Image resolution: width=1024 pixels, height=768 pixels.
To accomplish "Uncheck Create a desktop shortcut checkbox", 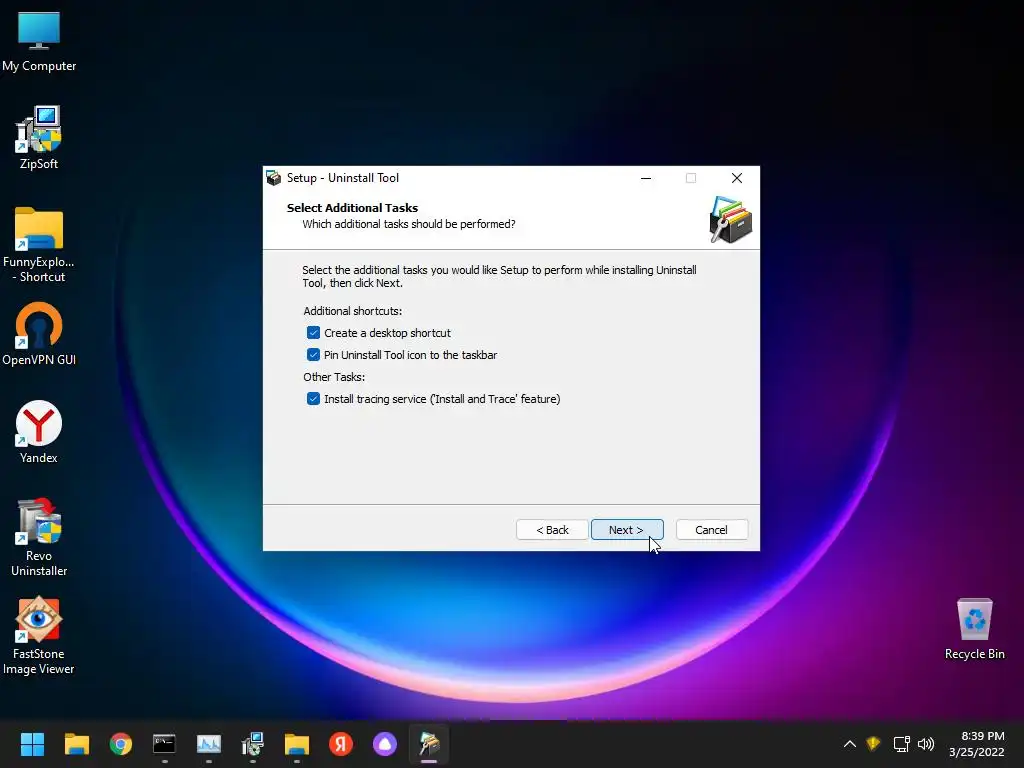I will pos(313,333).
